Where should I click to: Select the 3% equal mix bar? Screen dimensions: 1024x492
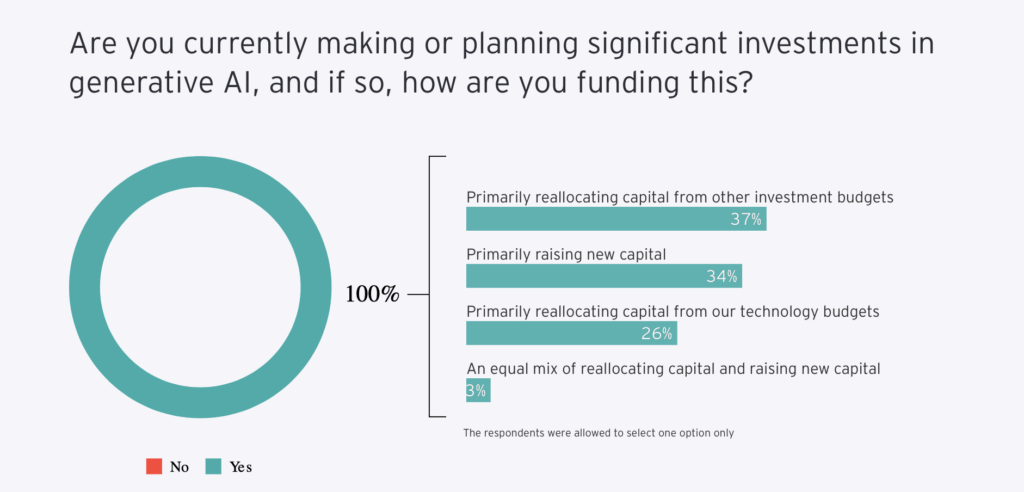click(478, 391)
